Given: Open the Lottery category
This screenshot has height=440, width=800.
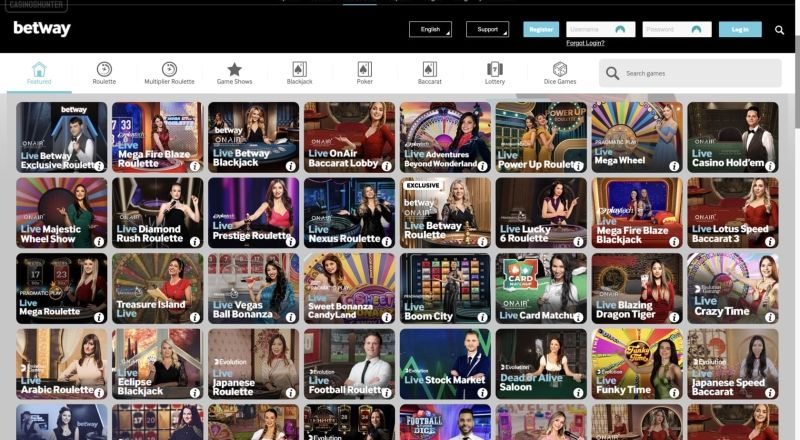Looking at the screenshot, I should 495,73.
